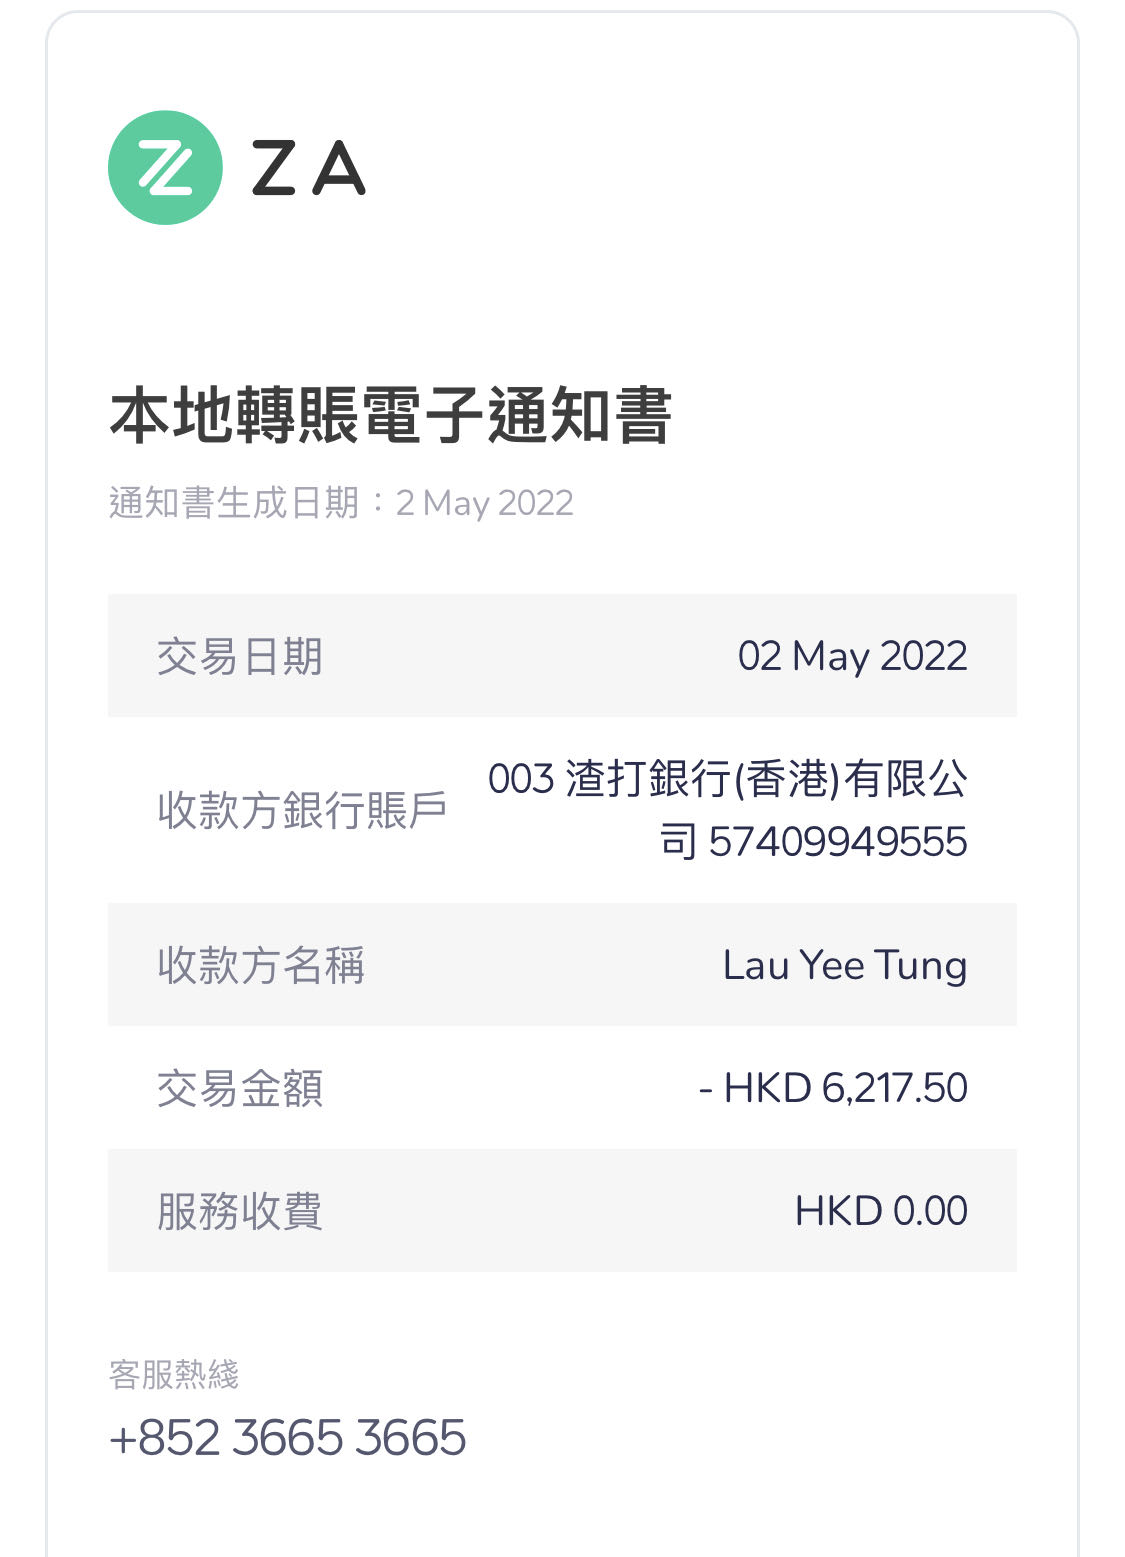This screenshot has width=1125, height=1557.
Task: Select the gray 2 May 2022 generation date
Action: pos(485,503)
